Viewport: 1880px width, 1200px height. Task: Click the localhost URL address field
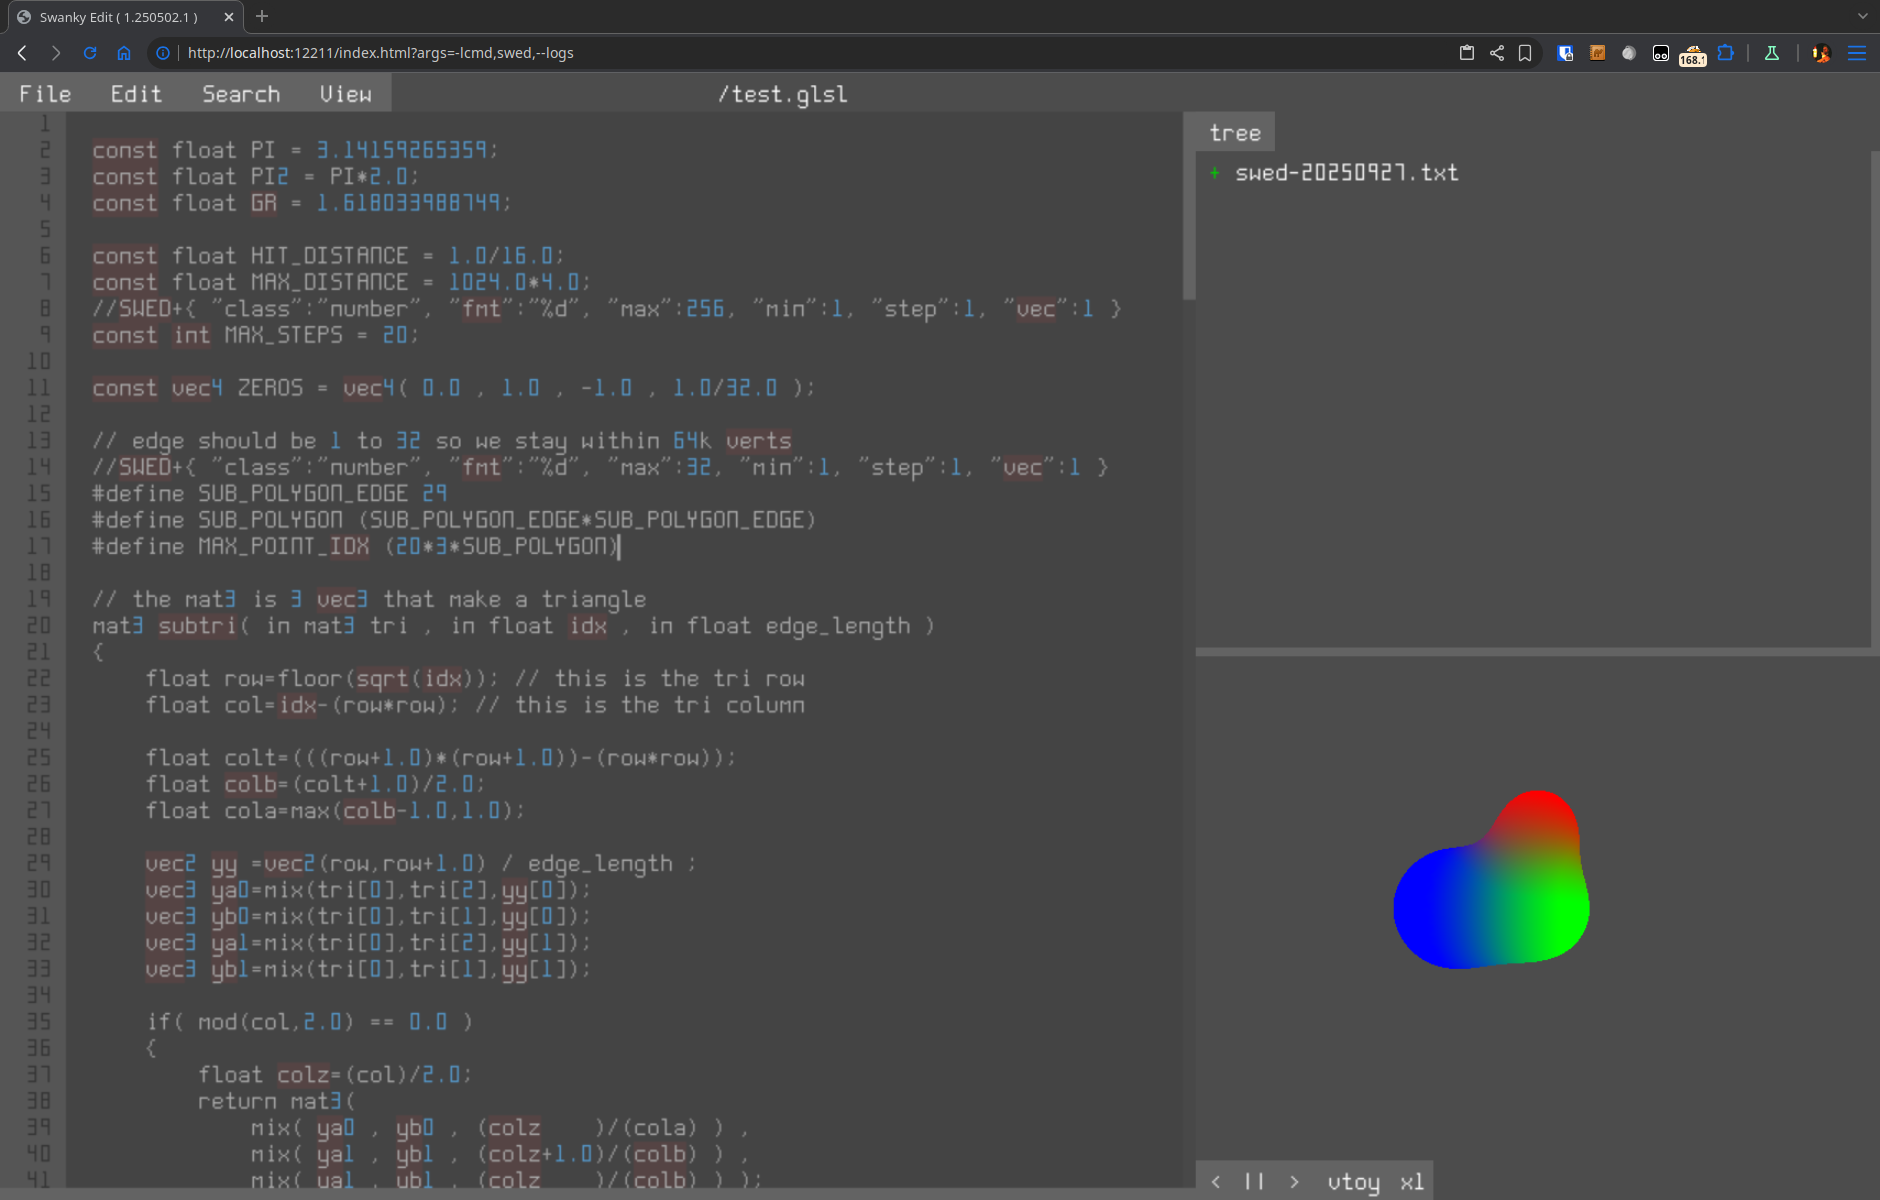(380, 53)
